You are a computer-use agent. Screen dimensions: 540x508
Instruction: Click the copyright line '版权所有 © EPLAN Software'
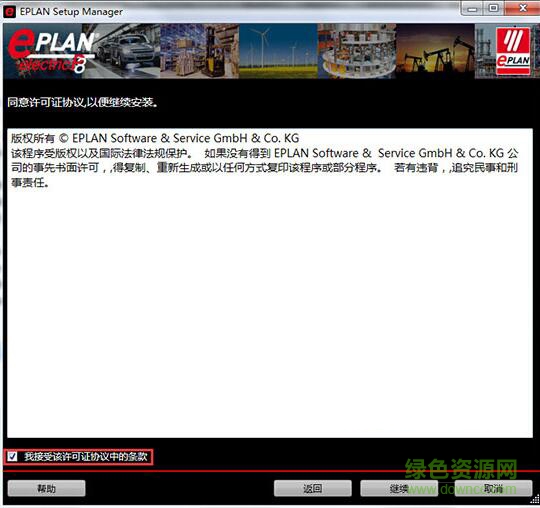(155, 138)
